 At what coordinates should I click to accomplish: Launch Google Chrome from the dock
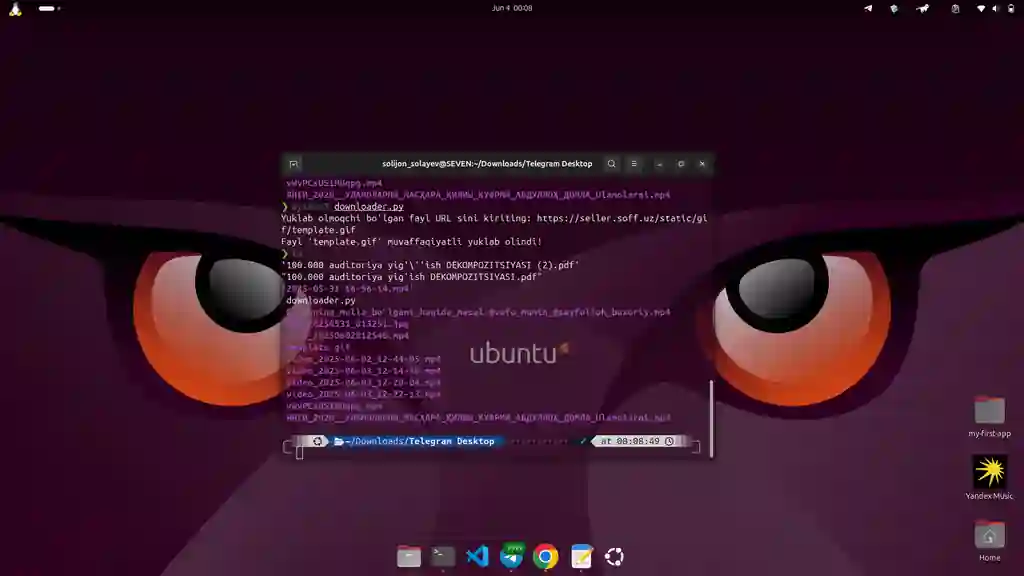point(545,556)
